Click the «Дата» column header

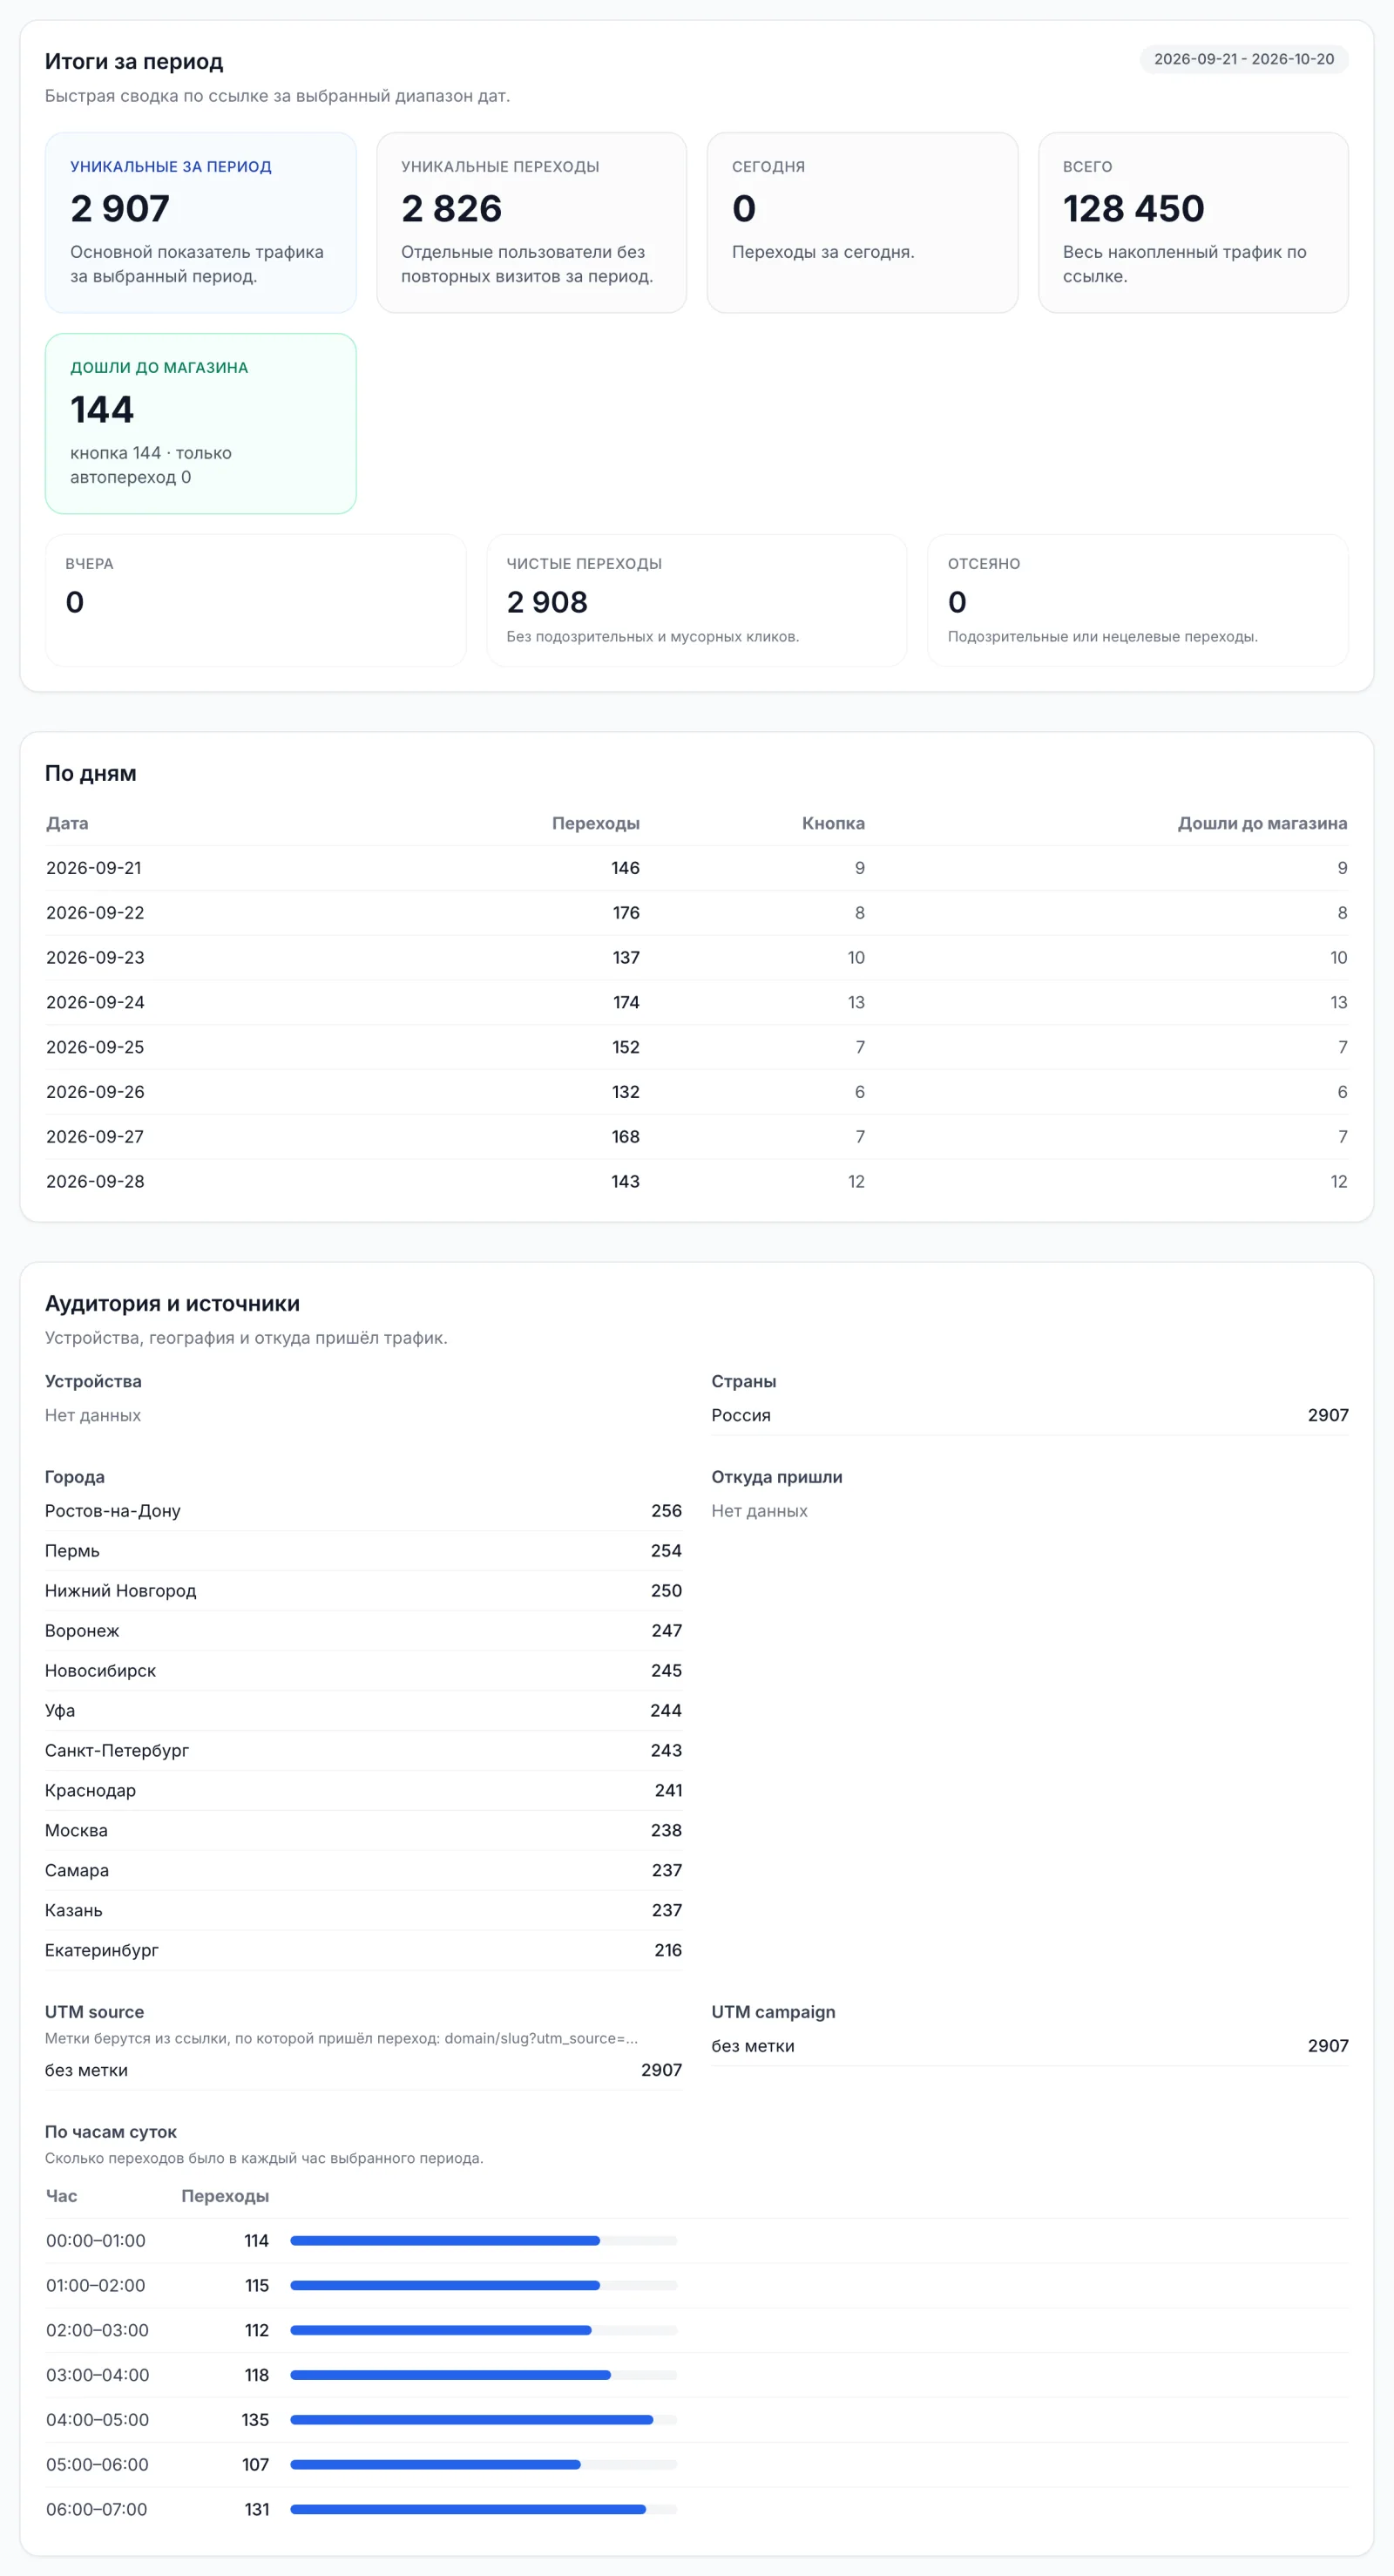67,823
